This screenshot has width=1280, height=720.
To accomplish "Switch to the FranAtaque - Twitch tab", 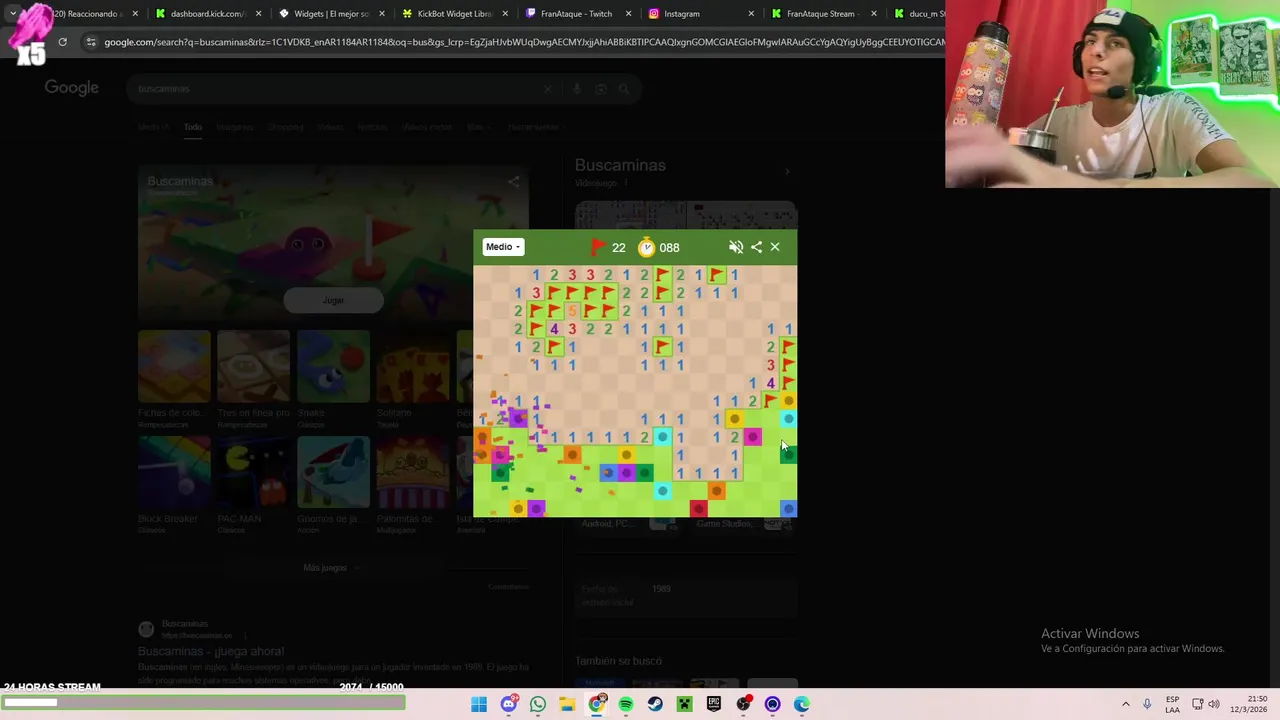I will point(578,14).
